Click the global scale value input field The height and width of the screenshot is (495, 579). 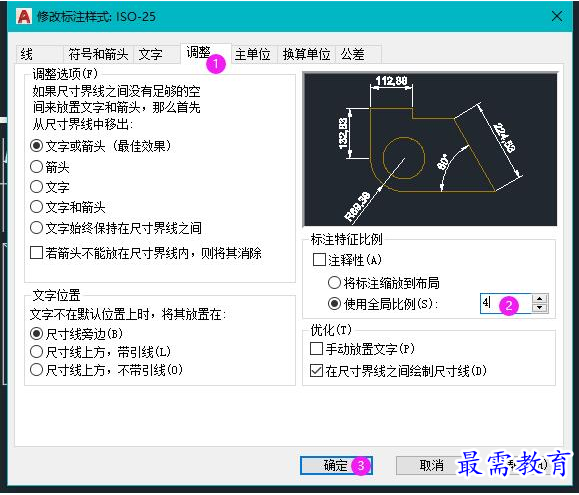506,303
